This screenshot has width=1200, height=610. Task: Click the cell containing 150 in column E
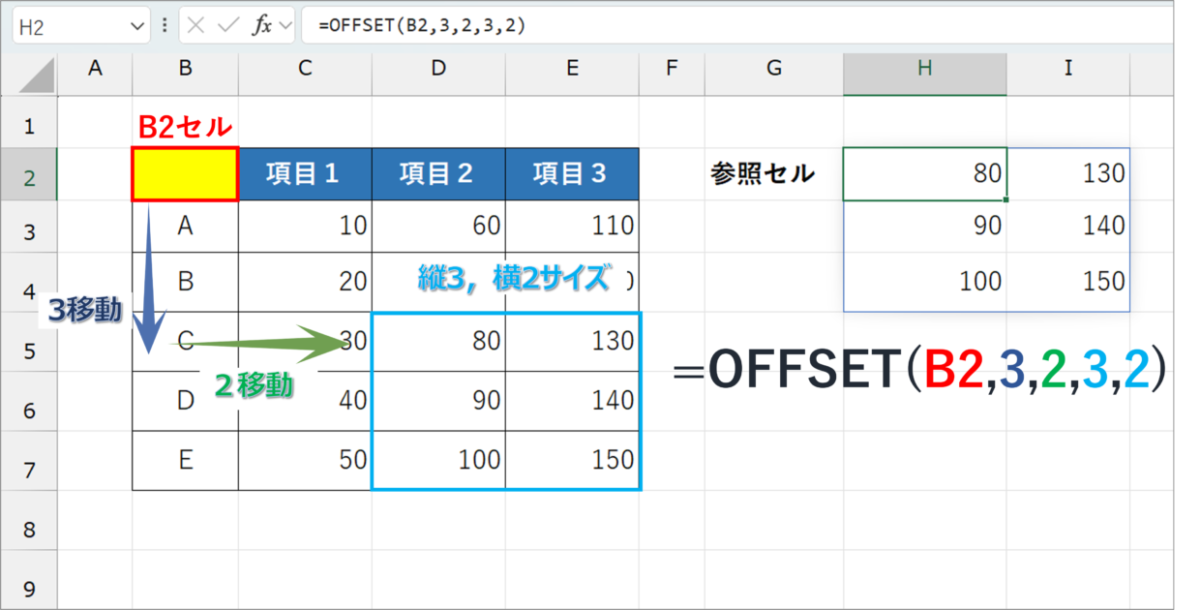pos(572,460)
